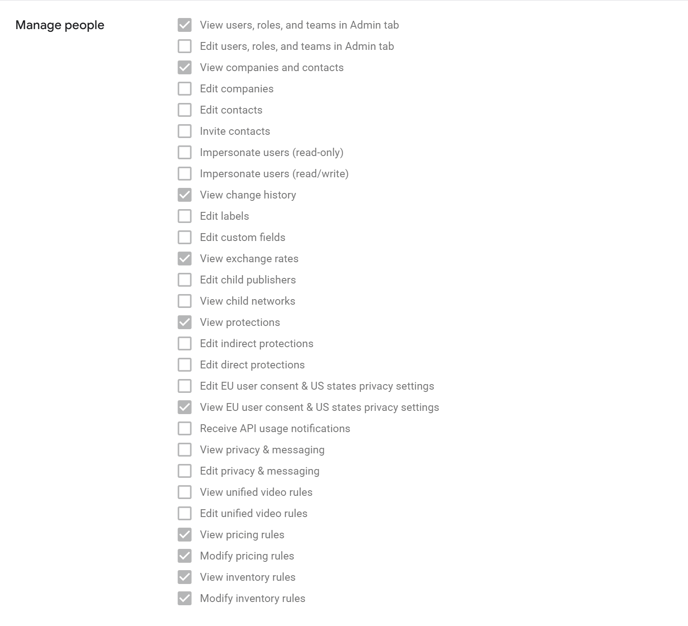Disable View exchange rates checkbox
Image resolution: width=688 pixels, height=626 pixels.
[x=185, y=259]
